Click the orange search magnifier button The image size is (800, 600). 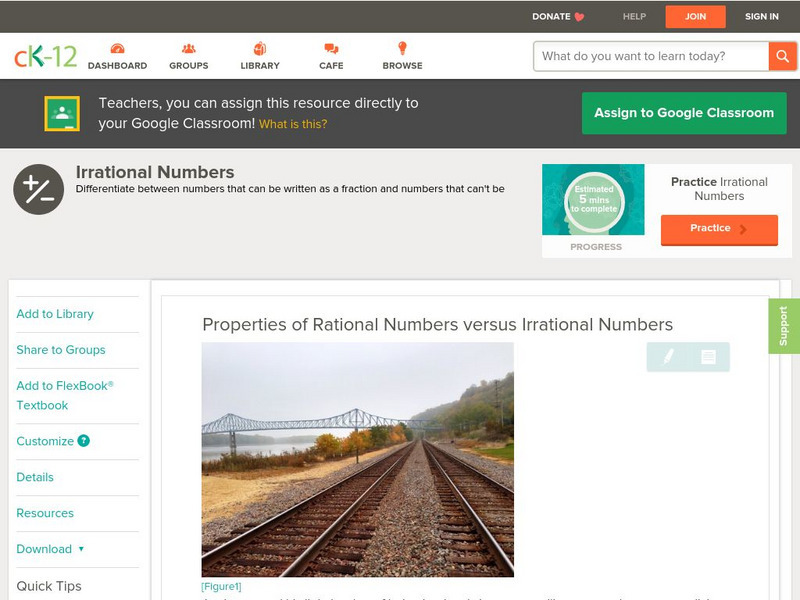point(782,56)
